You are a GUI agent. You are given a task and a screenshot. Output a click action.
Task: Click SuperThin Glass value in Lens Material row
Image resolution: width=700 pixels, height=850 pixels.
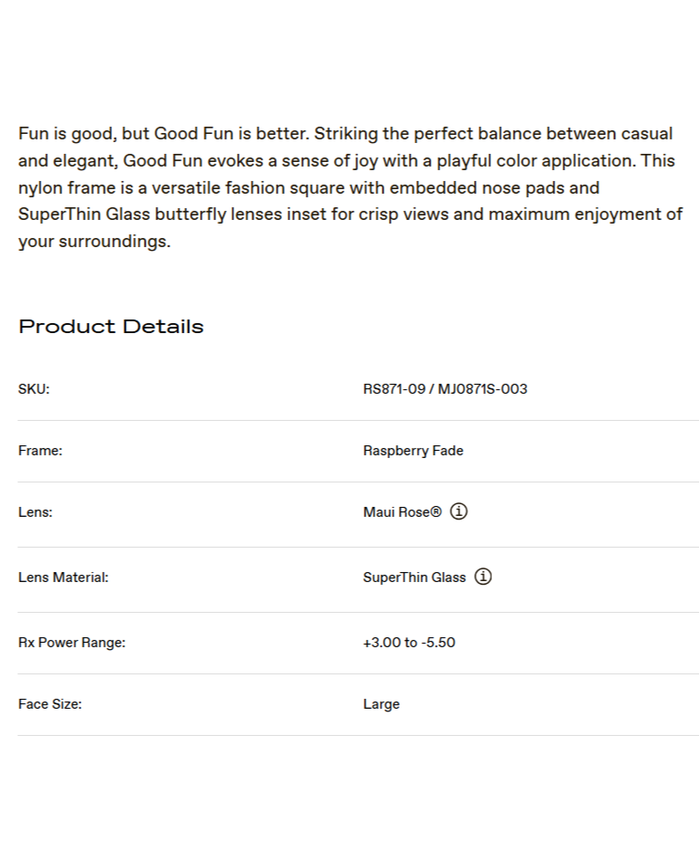click(x=414, y=577)
